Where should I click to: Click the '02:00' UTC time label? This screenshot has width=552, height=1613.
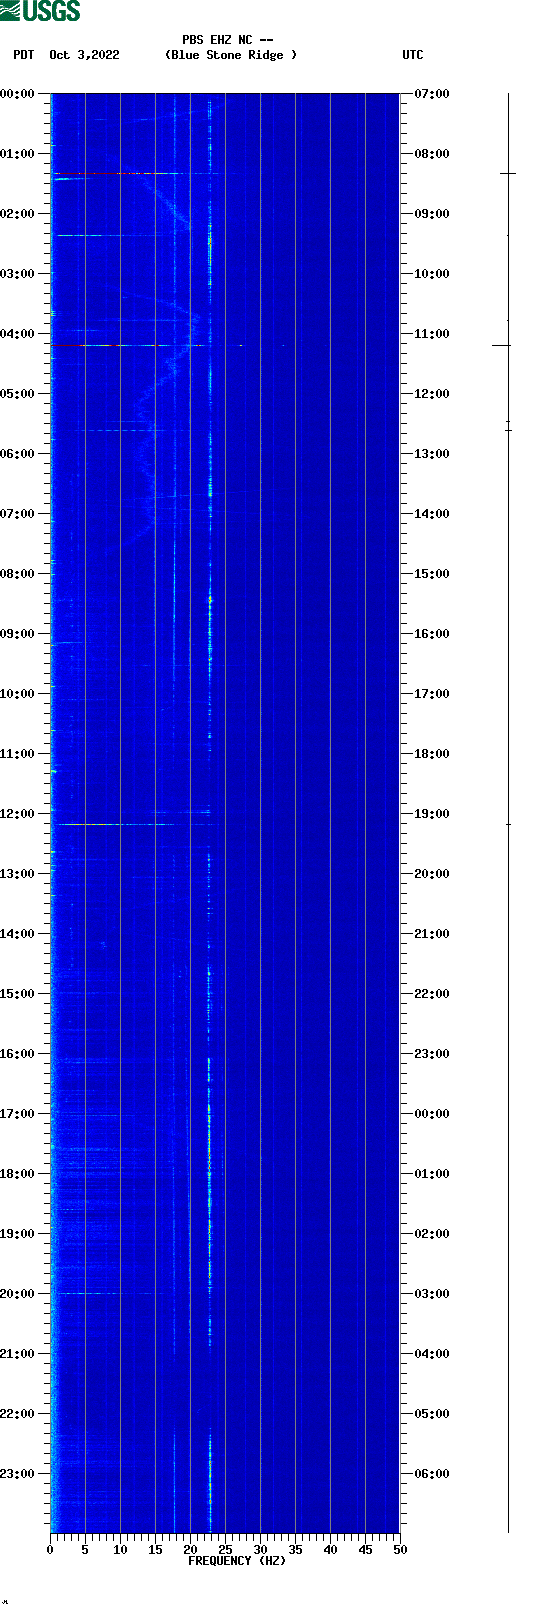click(432, 1234)
